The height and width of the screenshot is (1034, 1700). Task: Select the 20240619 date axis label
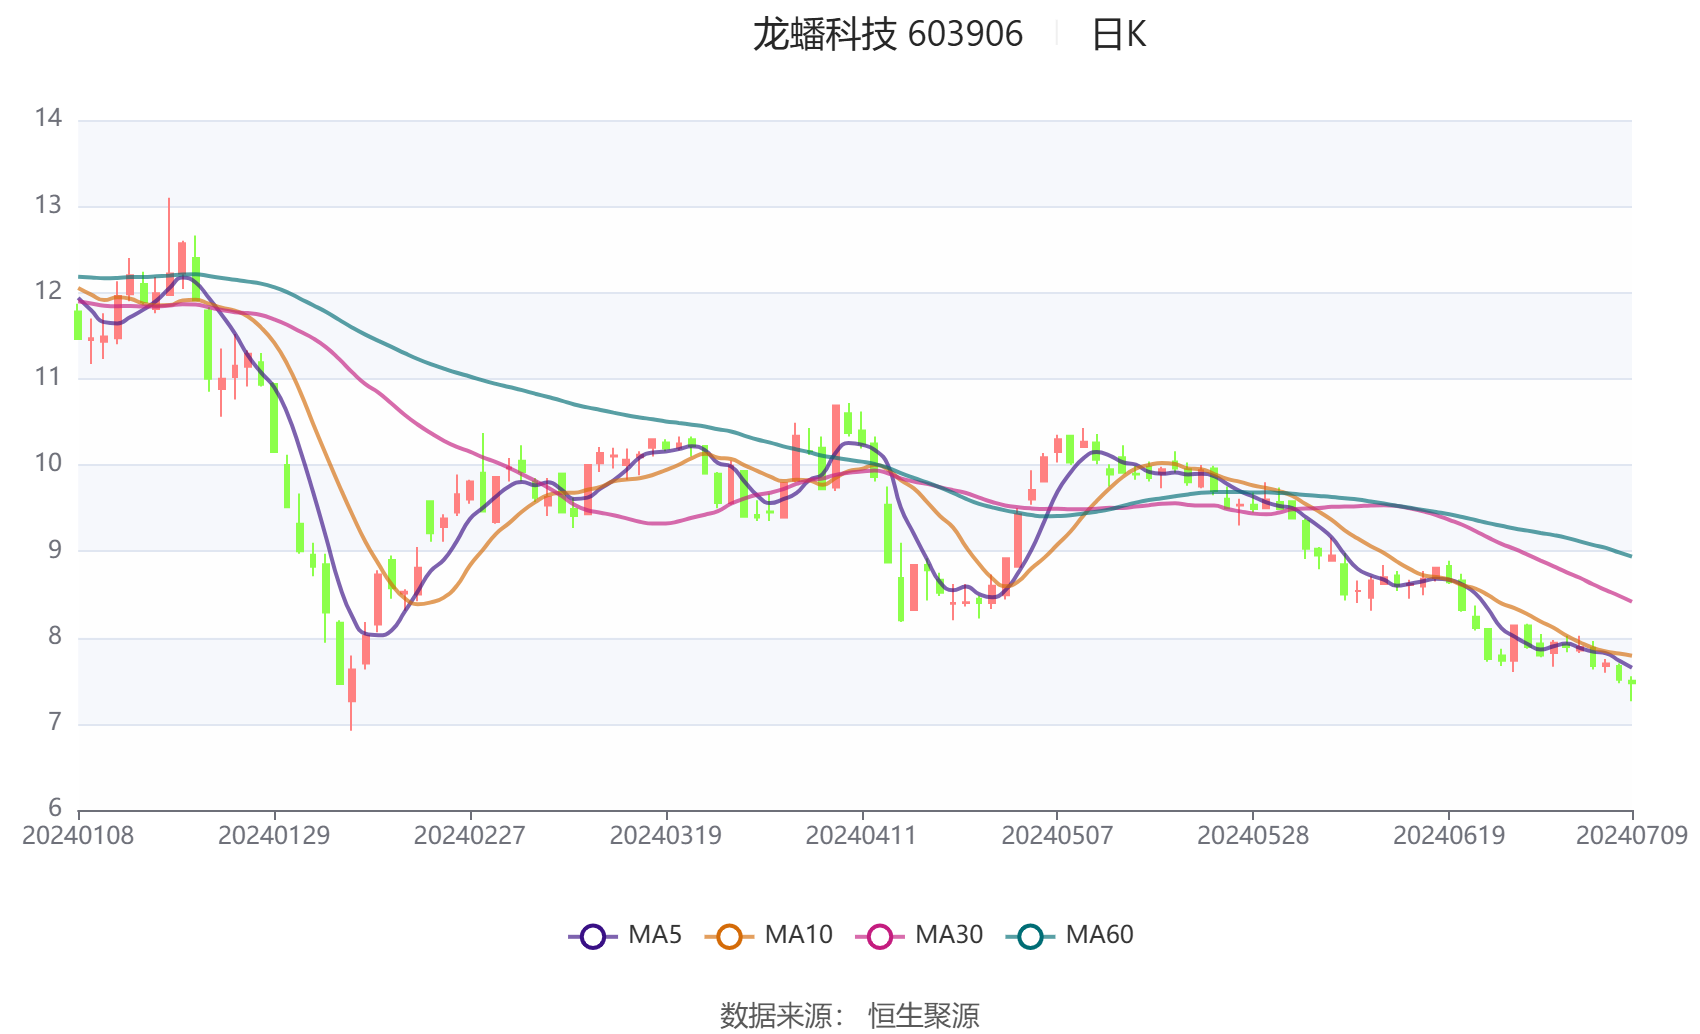pos(1449,836)
